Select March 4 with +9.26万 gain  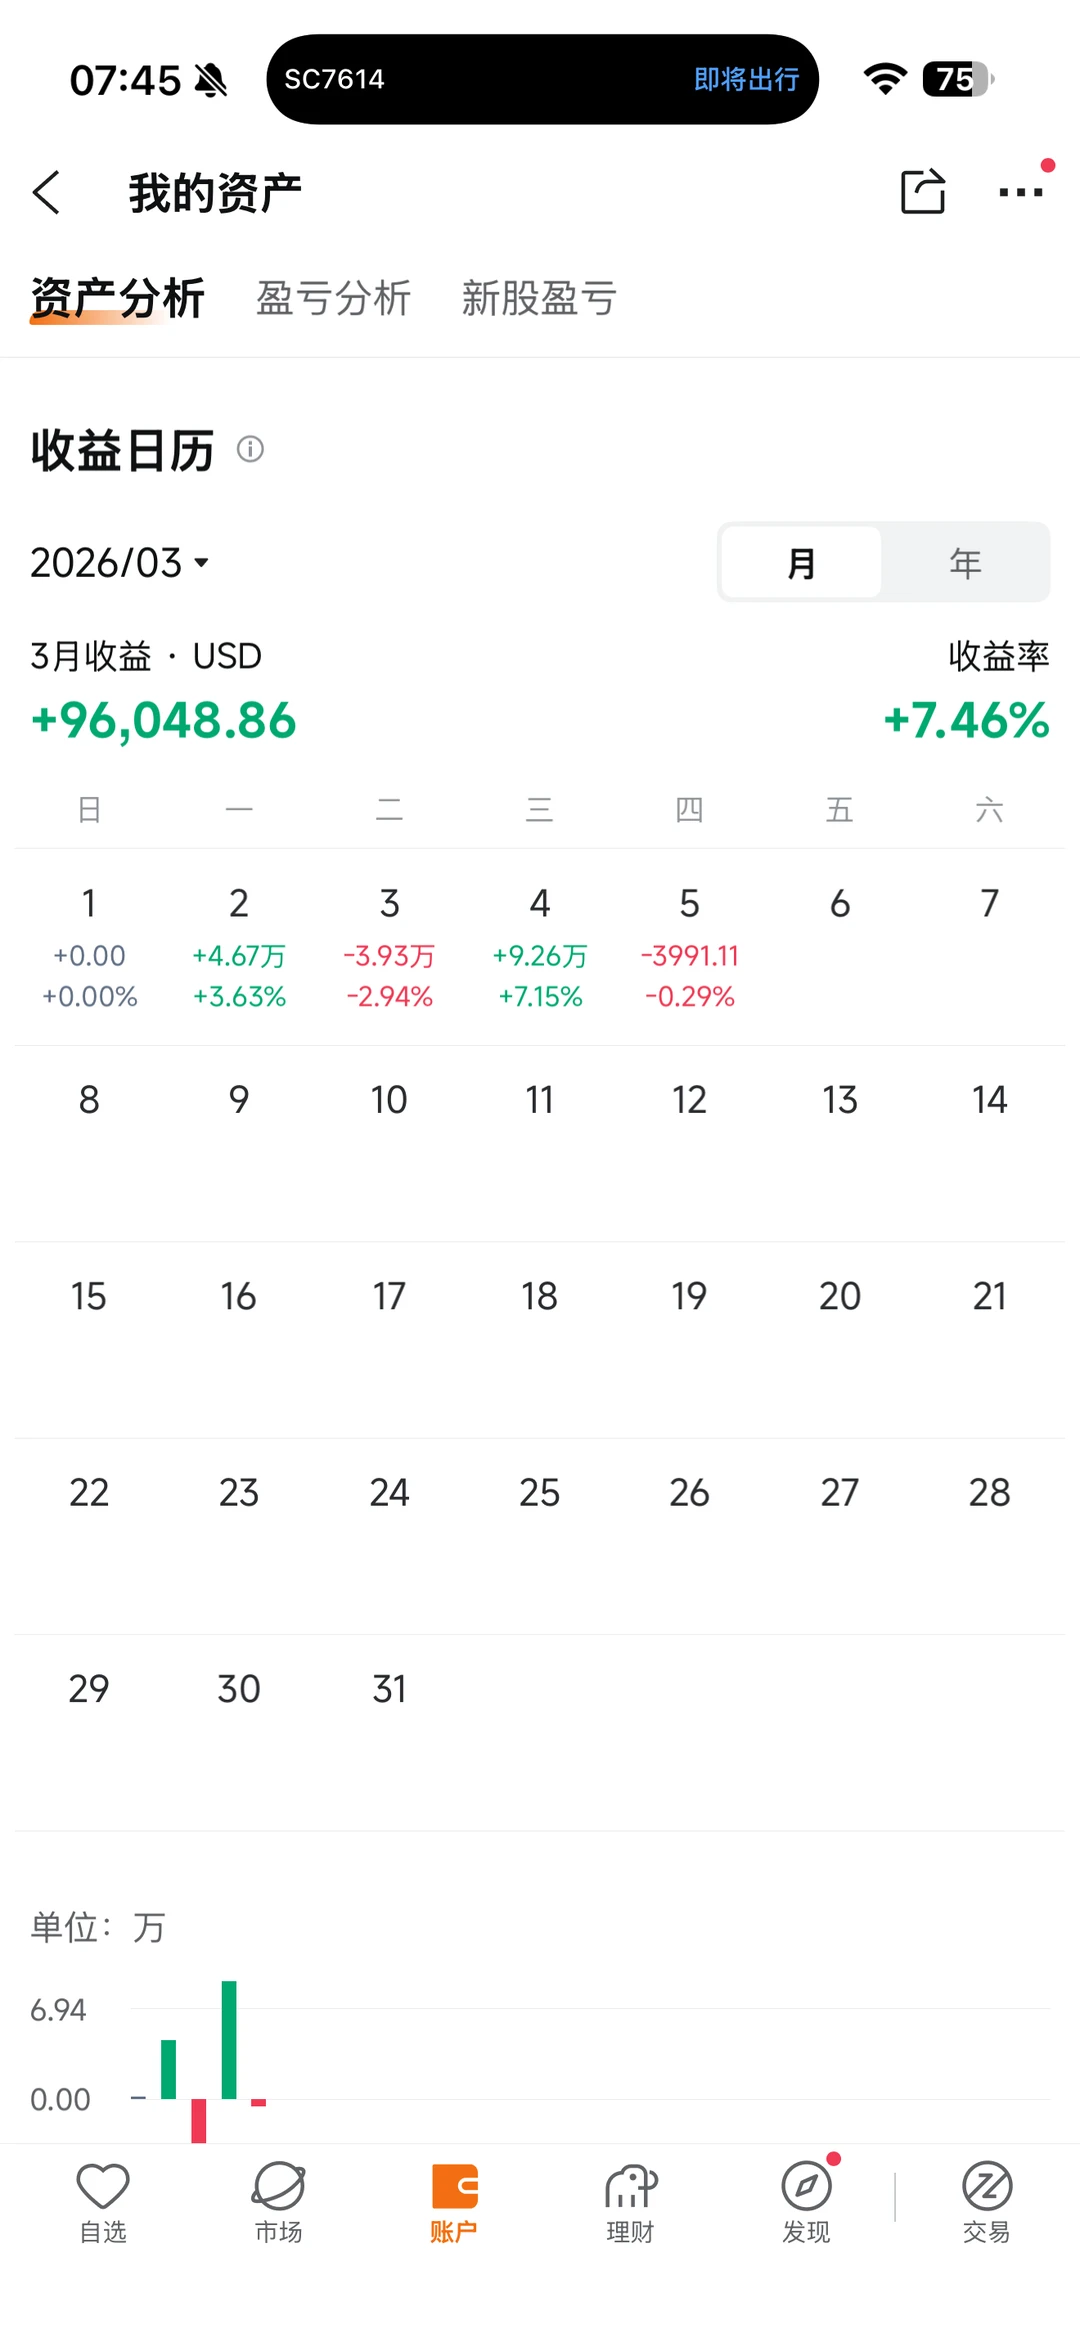point(539,947)
